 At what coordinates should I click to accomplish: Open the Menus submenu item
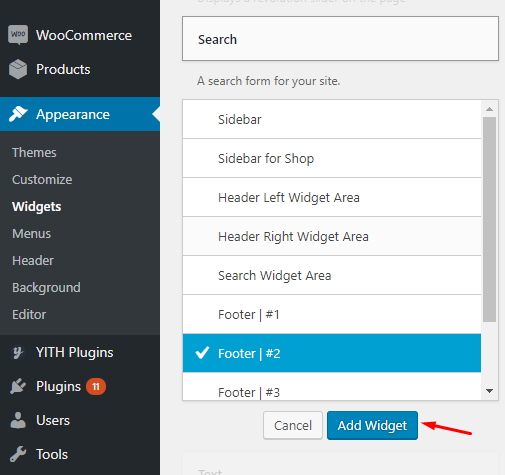coord(31,233)
